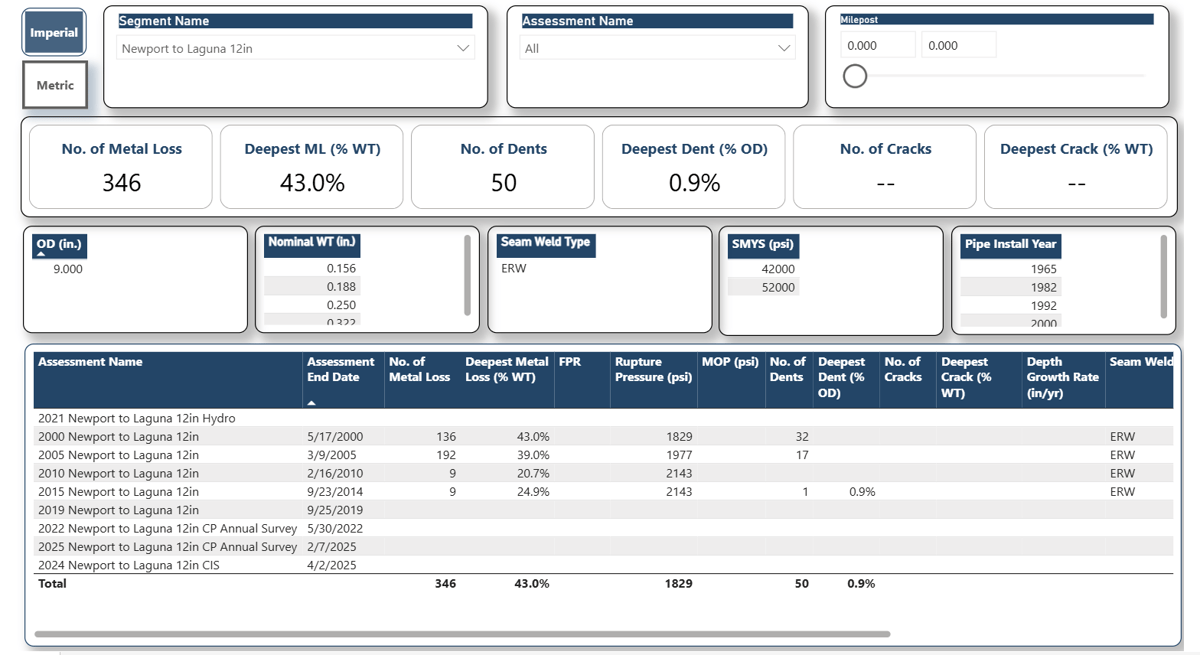Select ERW under Seam Weld Type

click(x=514, y=269)
